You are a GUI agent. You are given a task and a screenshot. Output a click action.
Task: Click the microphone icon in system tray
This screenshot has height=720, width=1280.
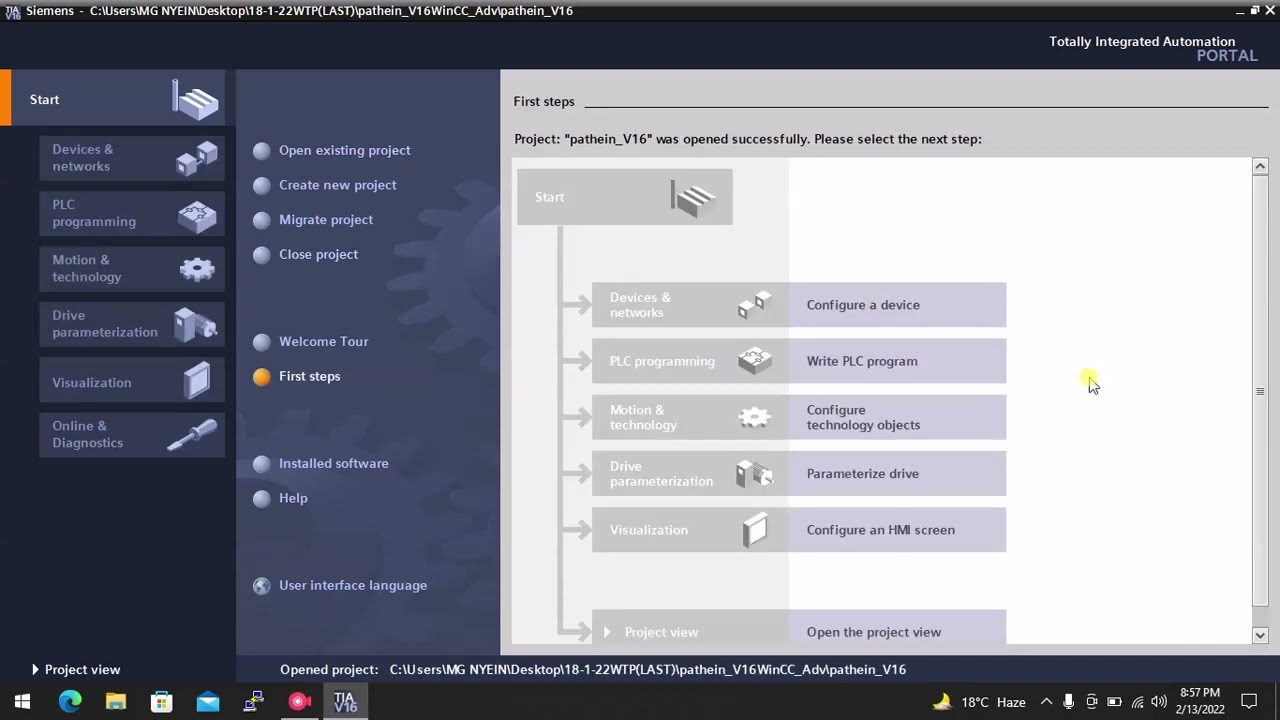[1069, 702]
